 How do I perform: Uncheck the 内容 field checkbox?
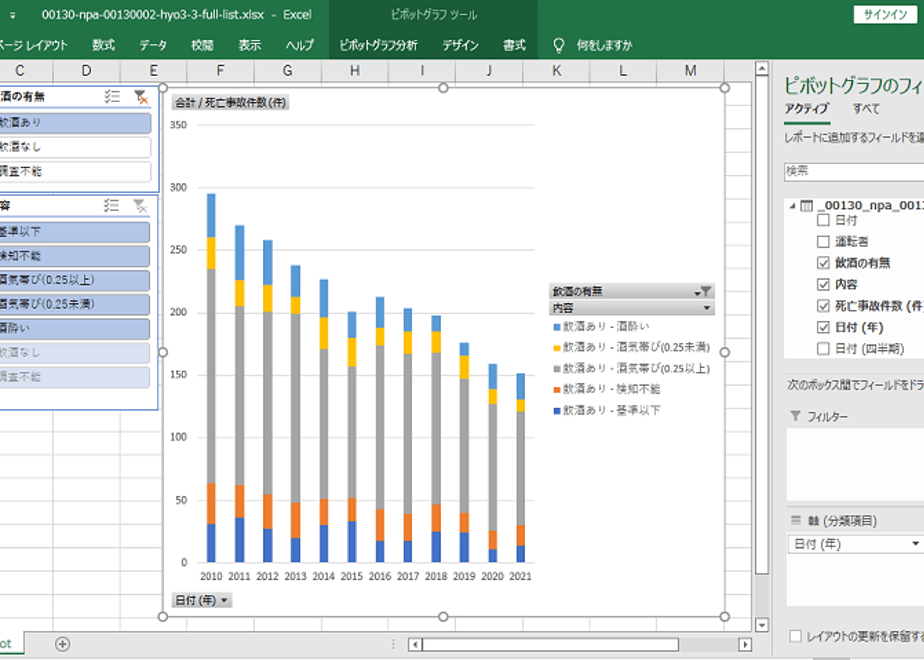823,284
